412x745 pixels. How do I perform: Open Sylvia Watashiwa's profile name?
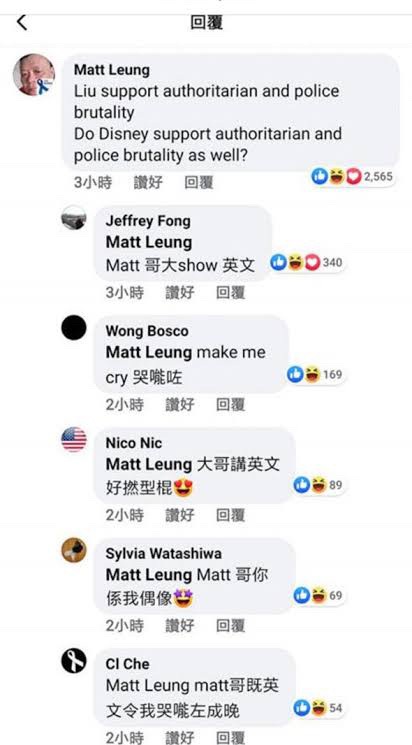point(163,554)
